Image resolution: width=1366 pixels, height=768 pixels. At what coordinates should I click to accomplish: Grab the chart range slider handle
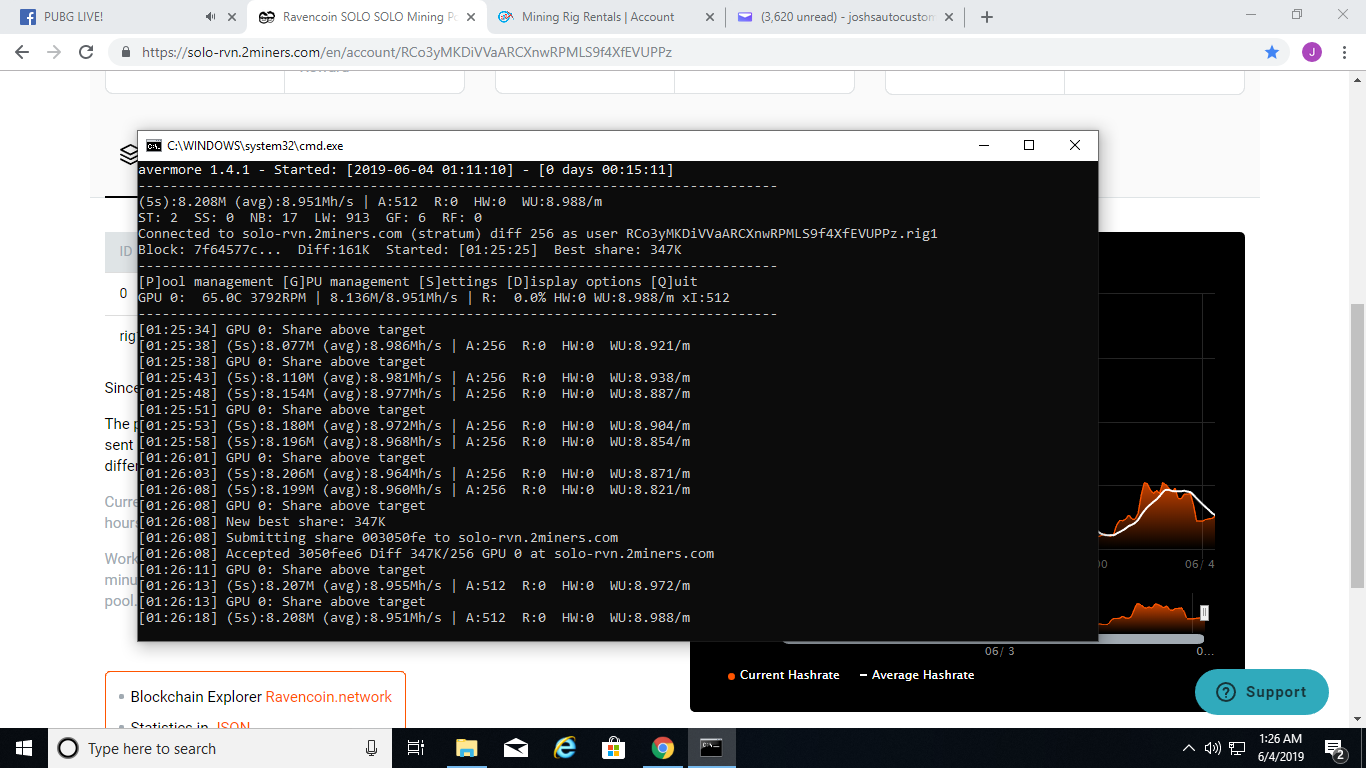(1204, 613)
